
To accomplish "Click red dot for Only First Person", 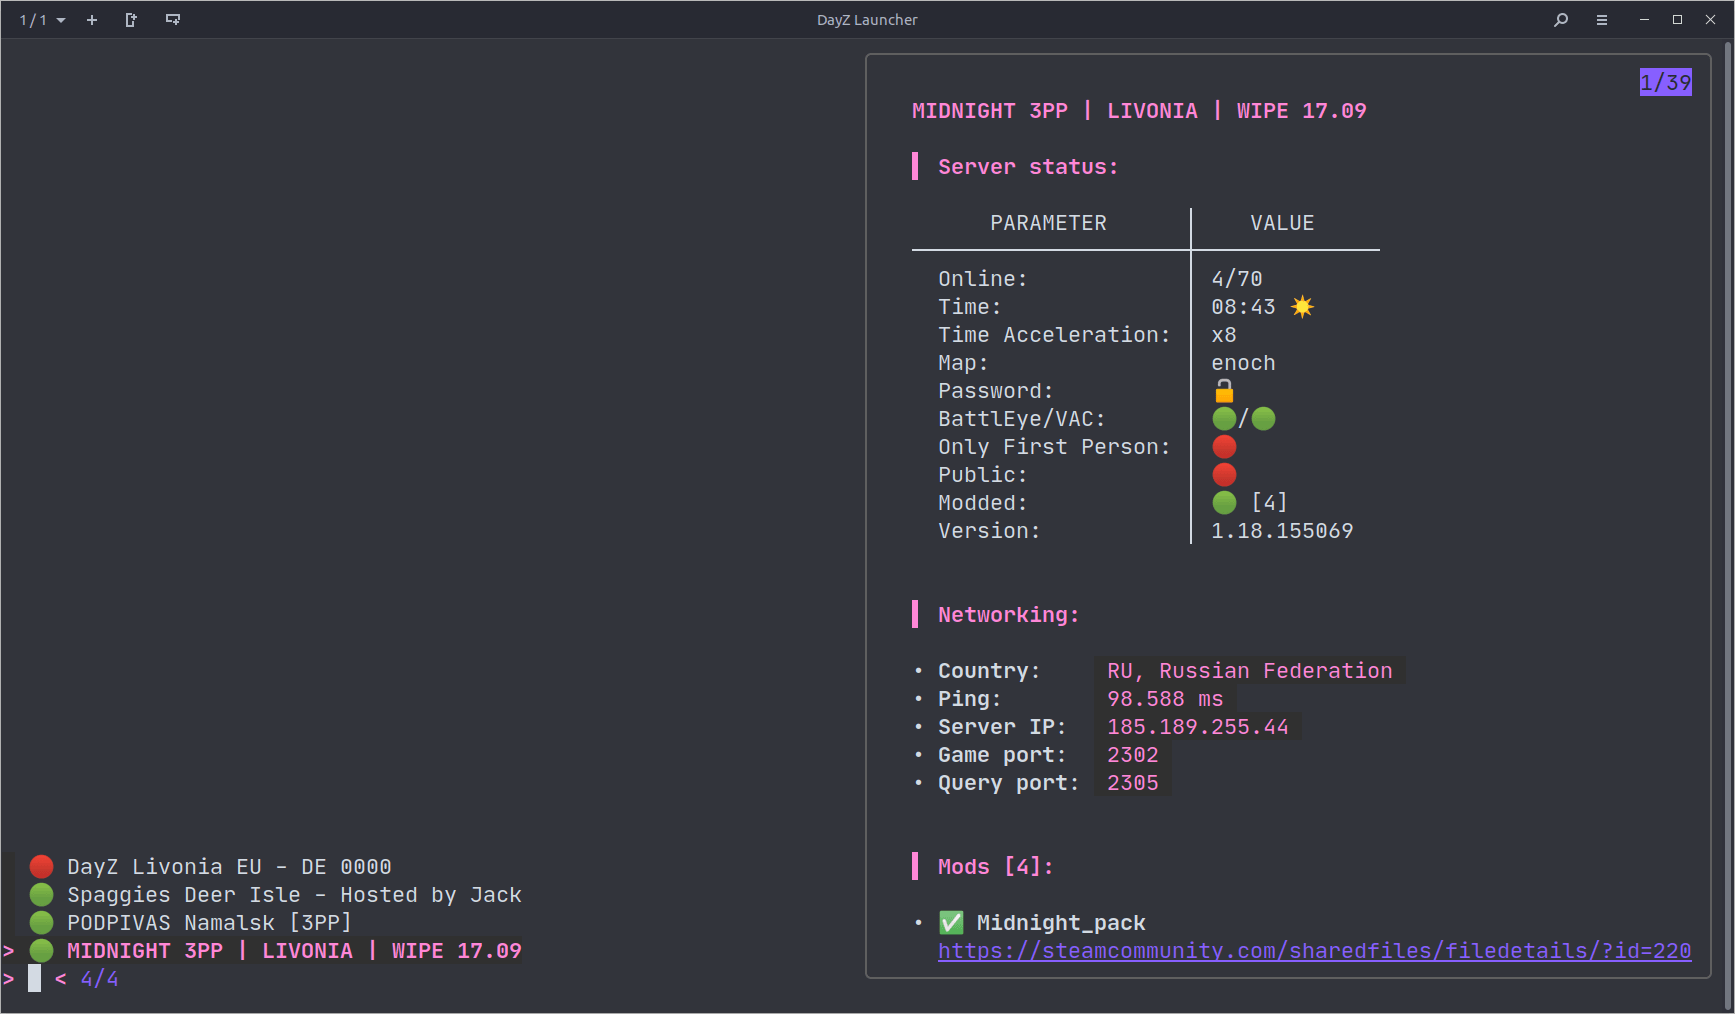I will (x=1224, y=447).
